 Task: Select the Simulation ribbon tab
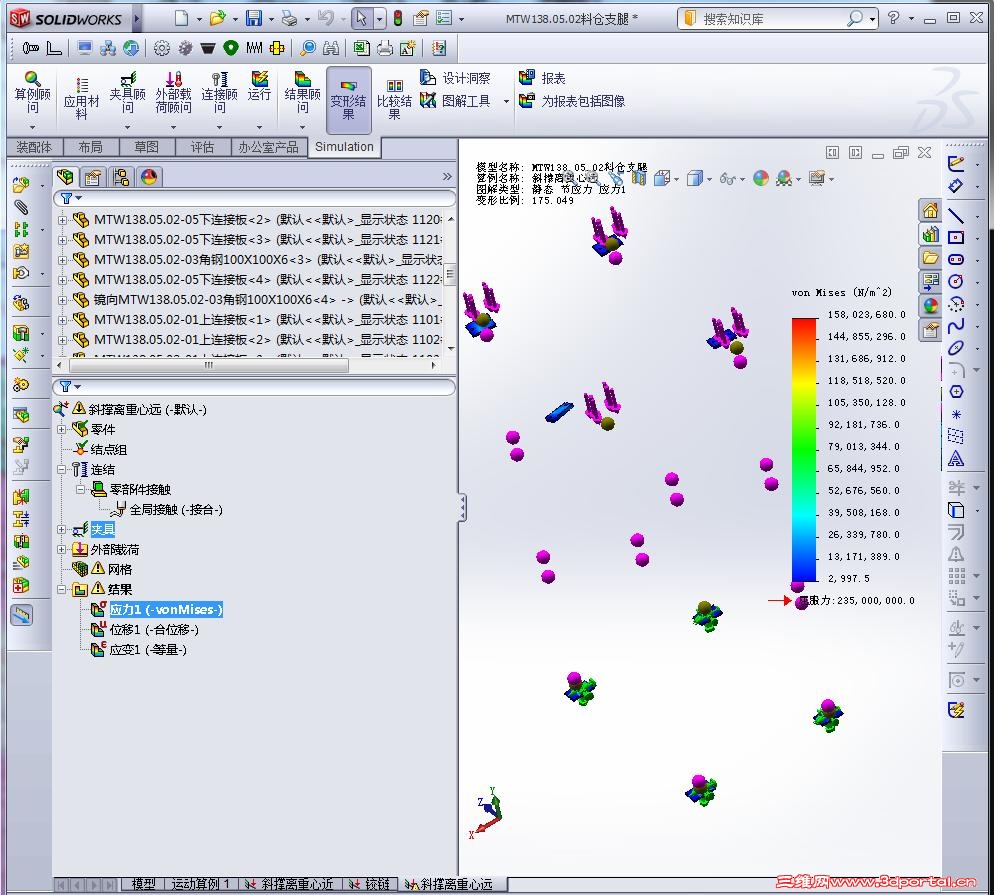tap(344, 147)
